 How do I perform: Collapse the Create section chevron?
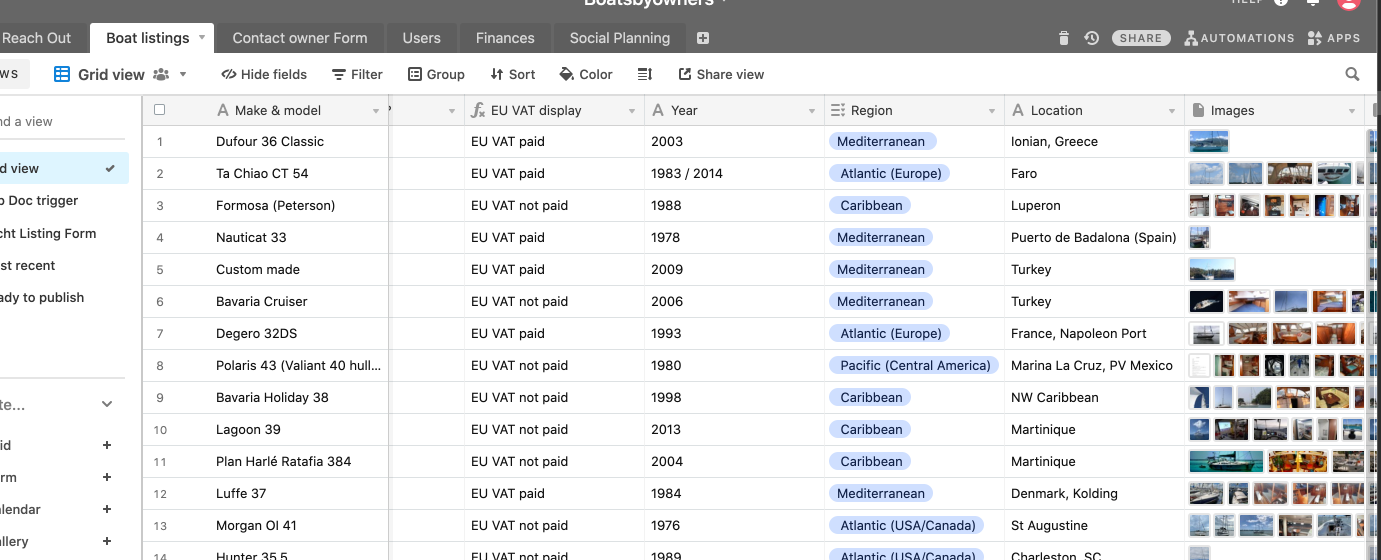pyautogui.click(x=107, y=405)
